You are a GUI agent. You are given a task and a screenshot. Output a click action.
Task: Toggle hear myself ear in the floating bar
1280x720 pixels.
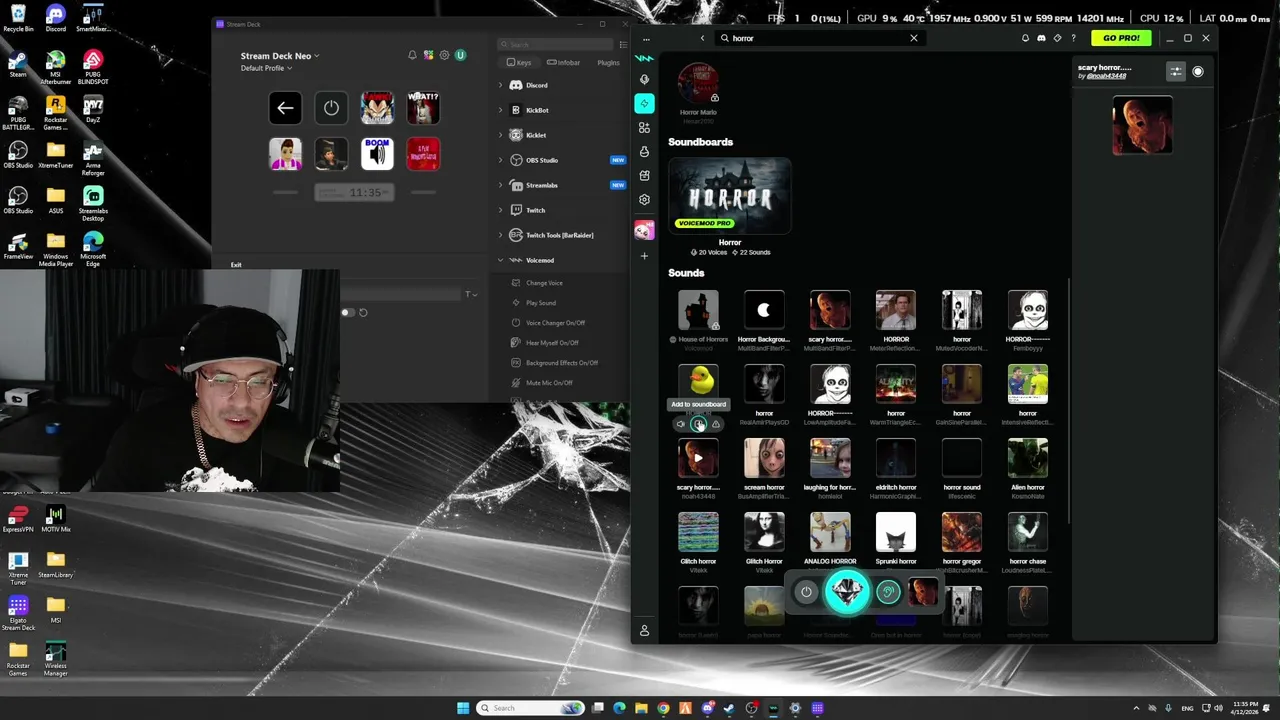[888, 592]
